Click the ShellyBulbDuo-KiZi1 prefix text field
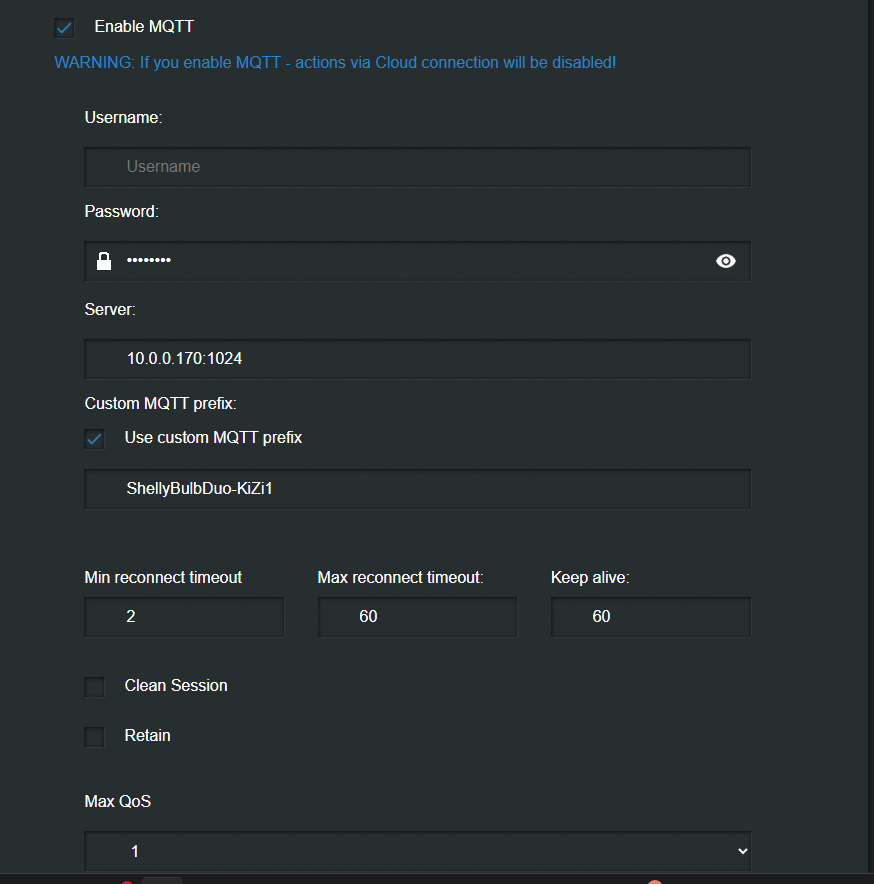The image size is (874, 884). [x=417, y=489]
